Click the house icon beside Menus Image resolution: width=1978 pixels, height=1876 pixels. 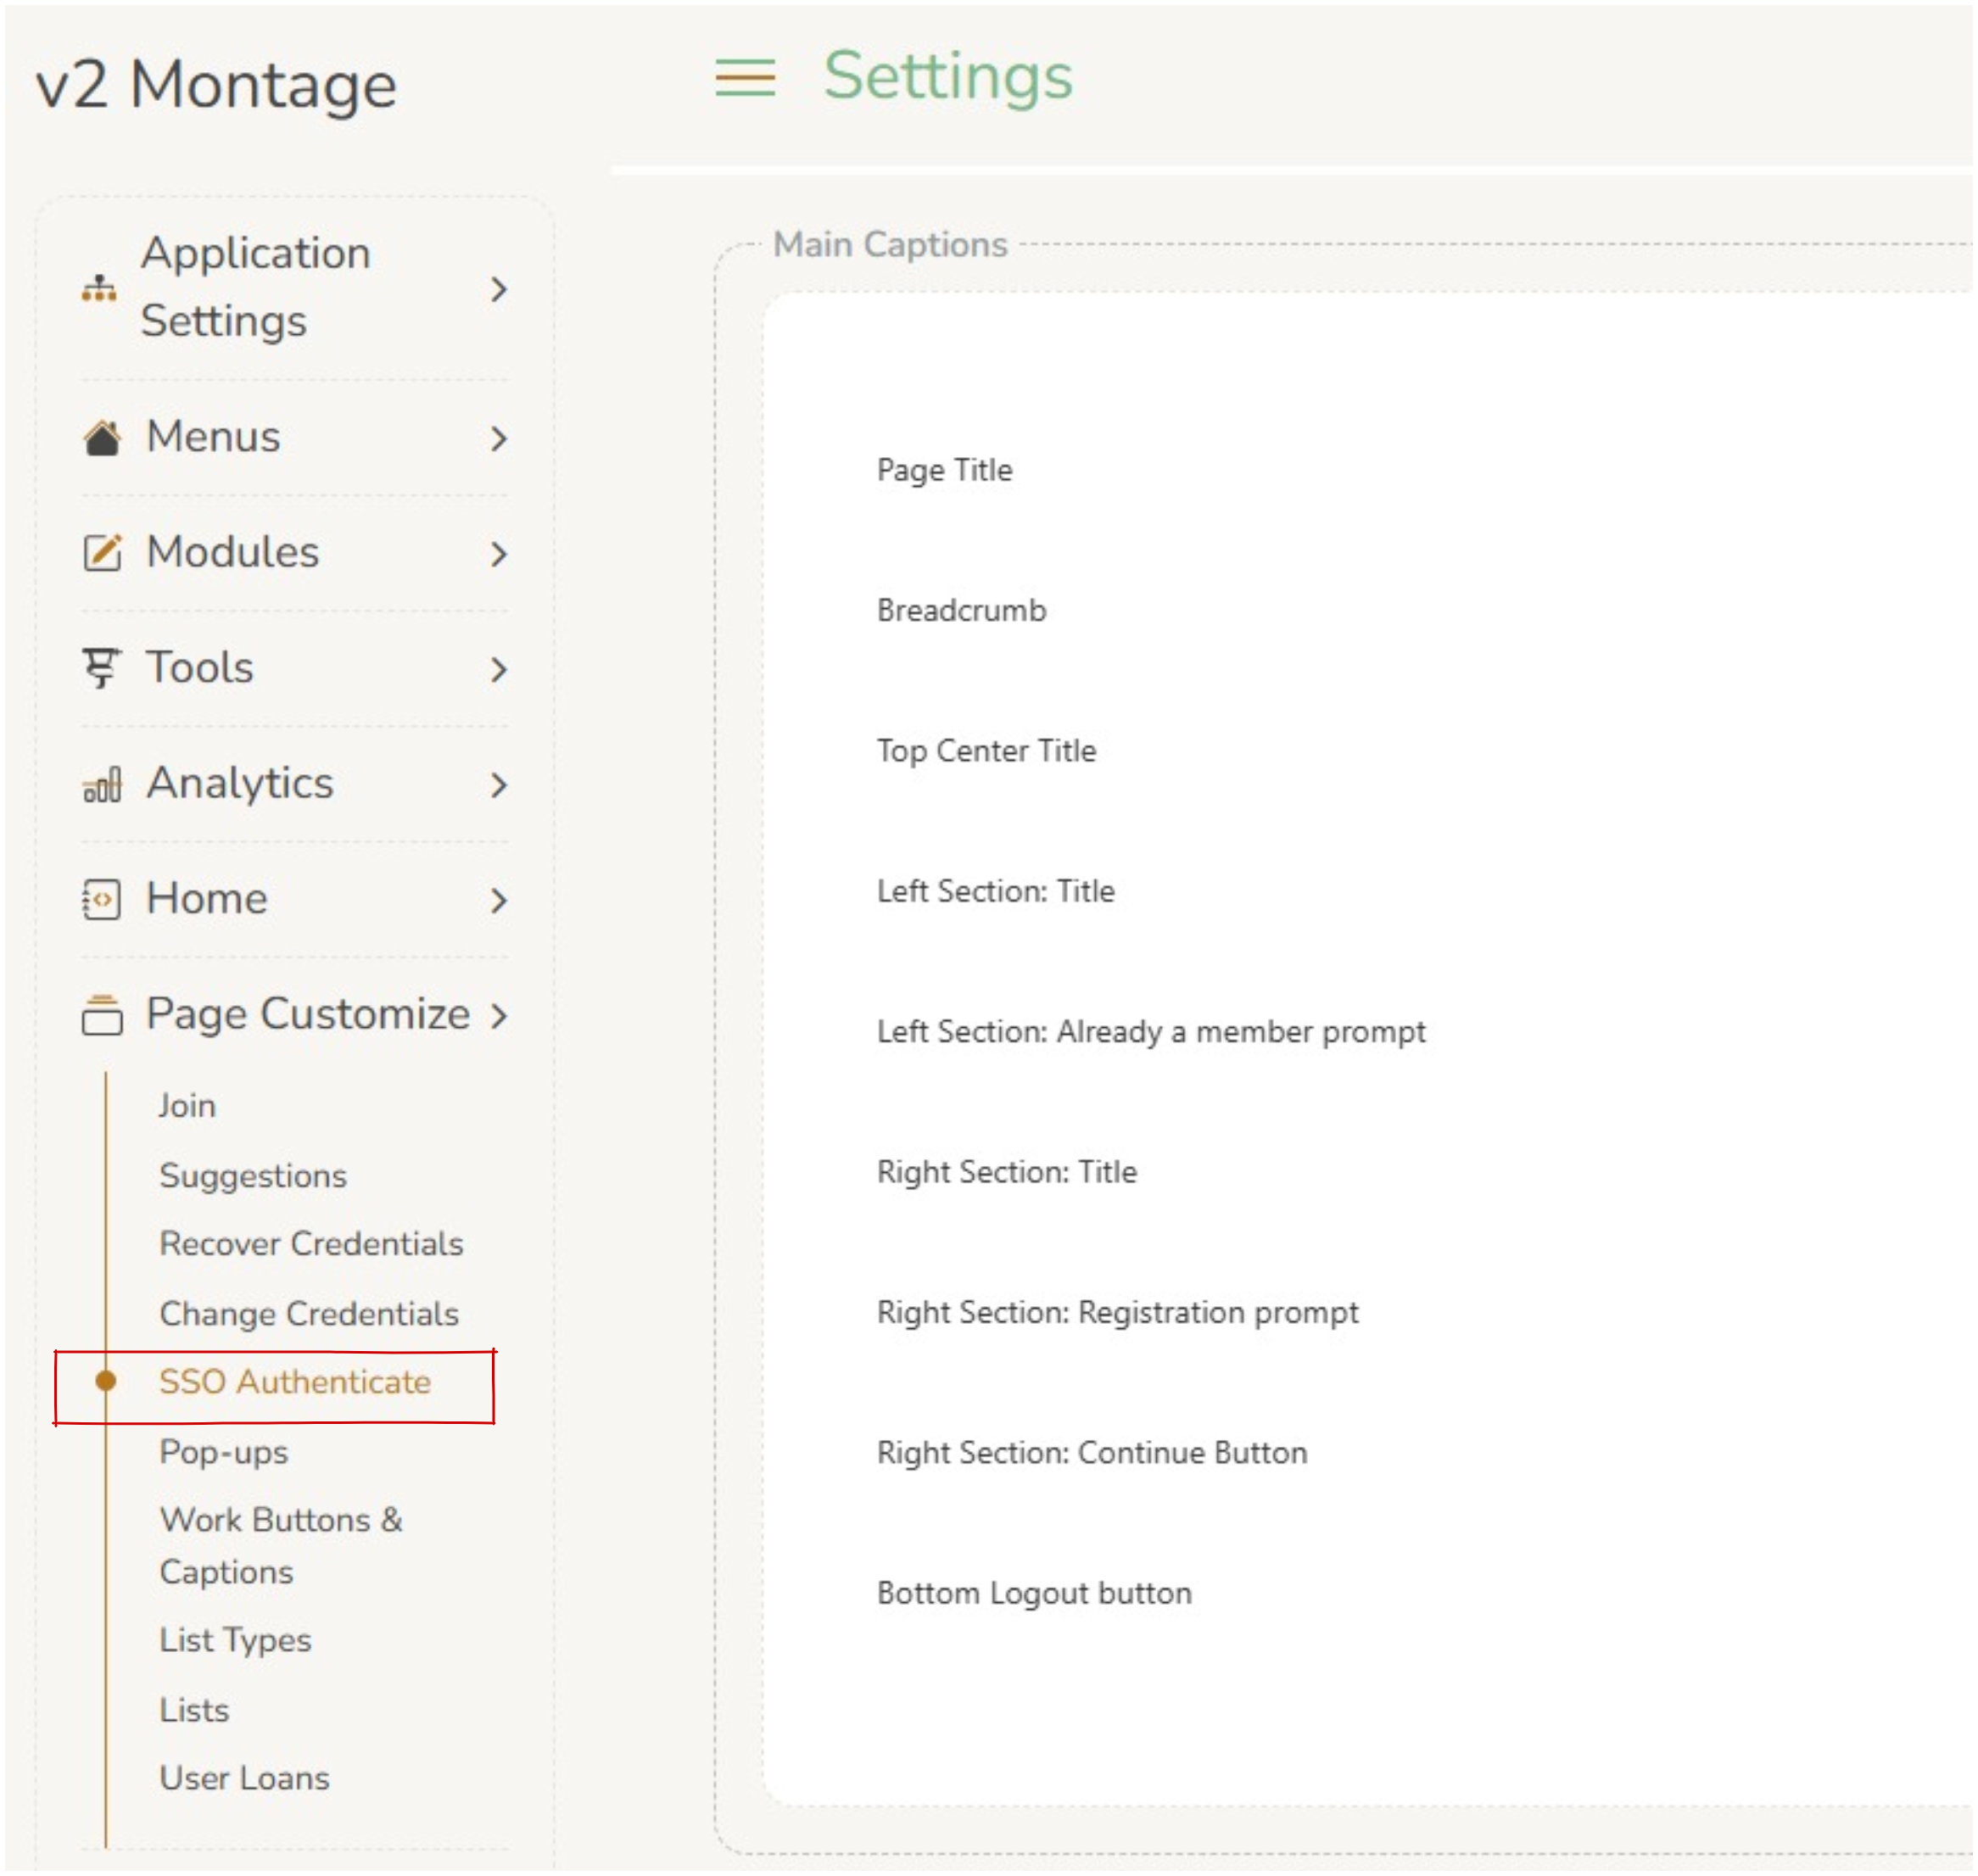[101, 437]
